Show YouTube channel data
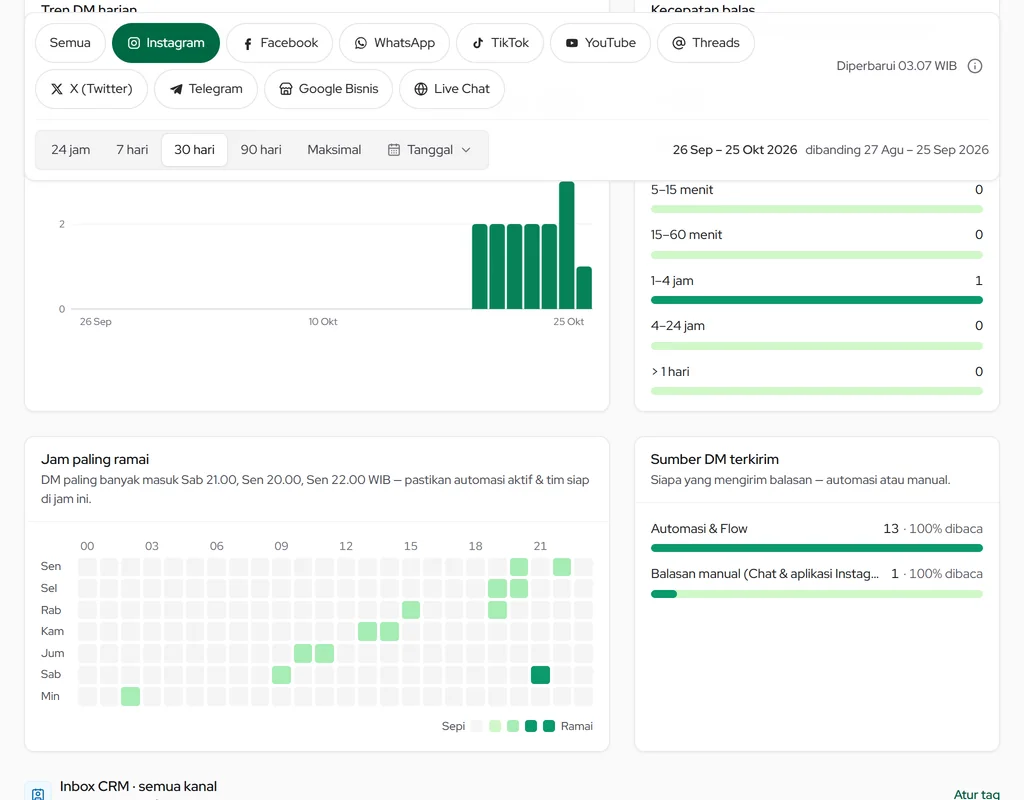Screen dimensions: 1024x800 pos(600,43)
